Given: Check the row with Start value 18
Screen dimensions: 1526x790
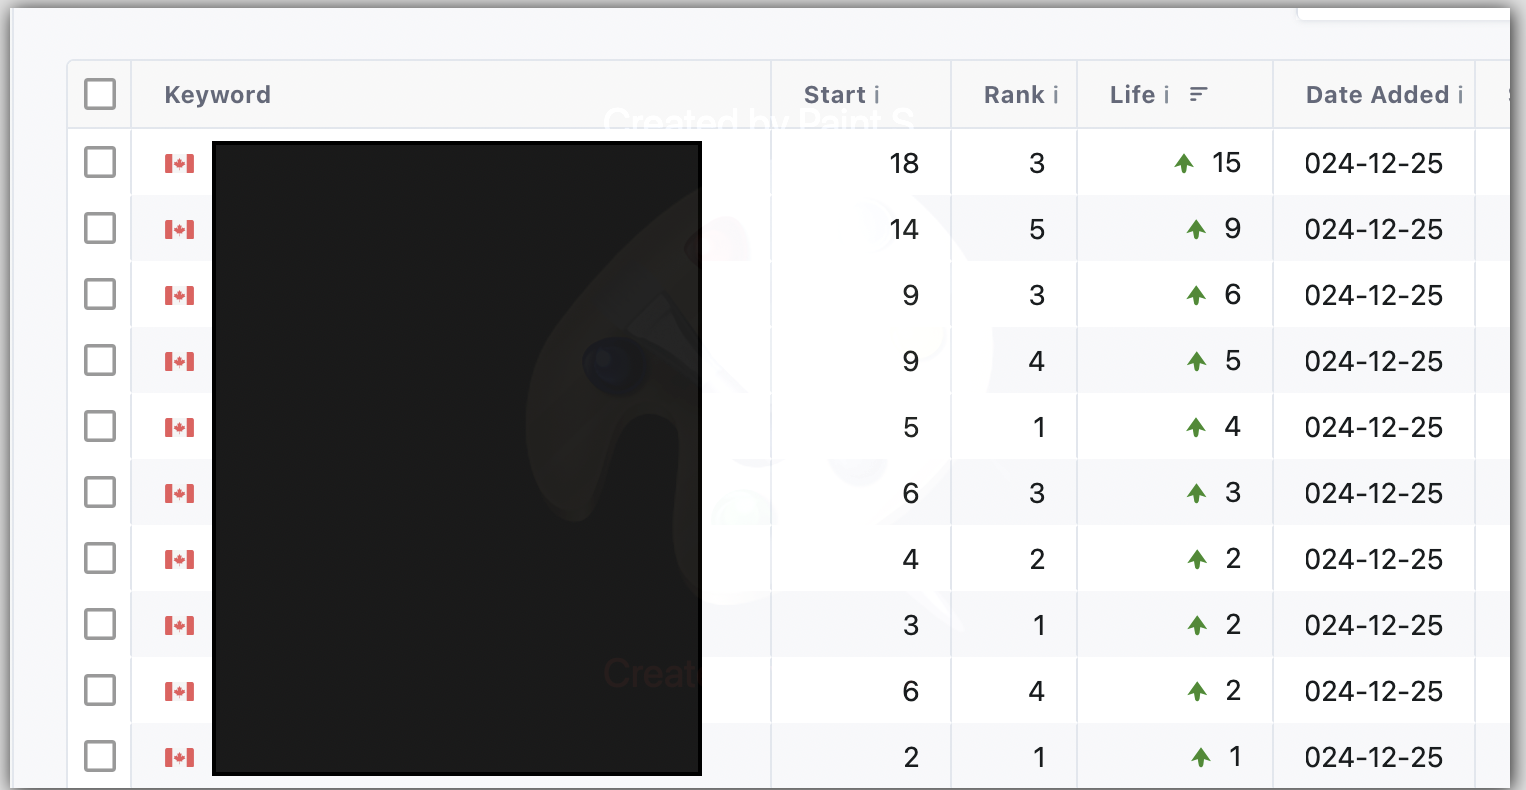Looking at the screenshot, I should [x=100, y=162].
